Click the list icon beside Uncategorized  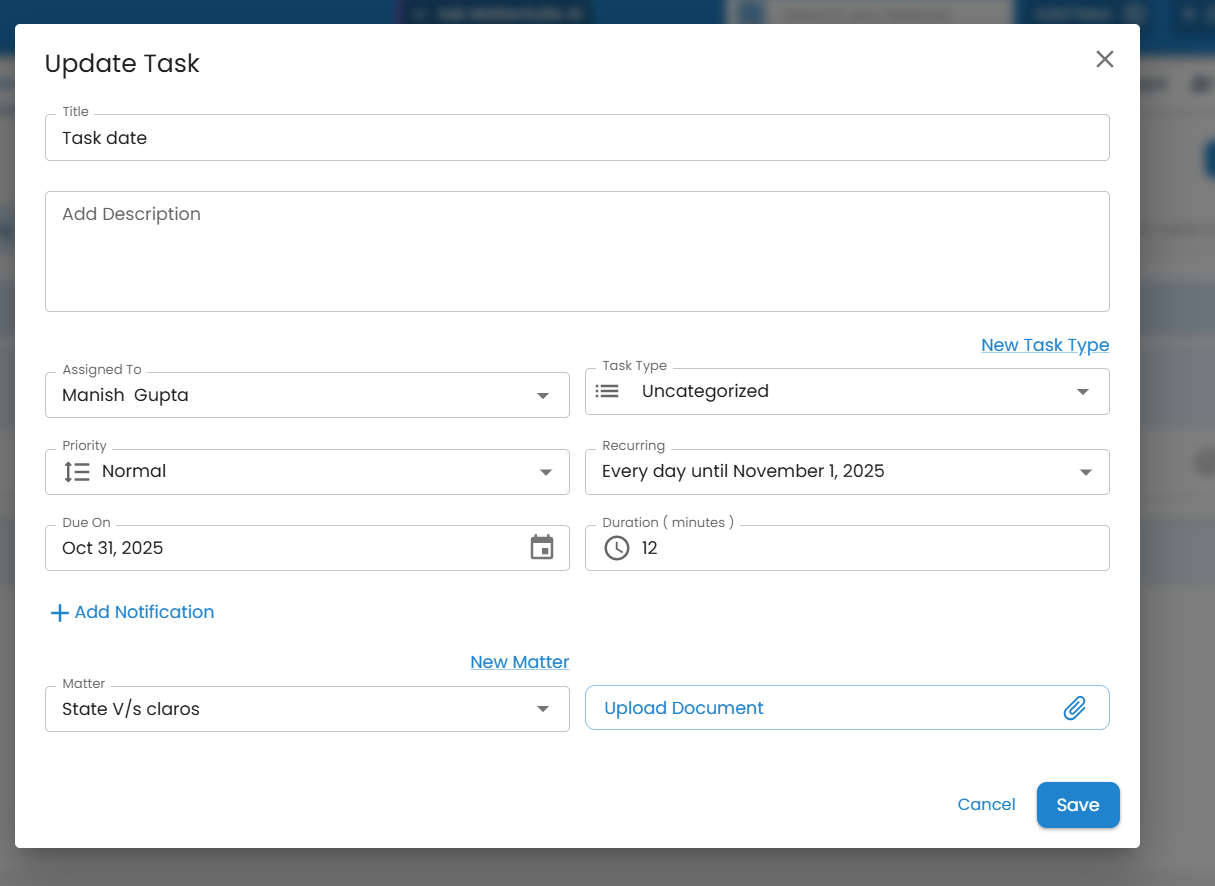tap(607, 391)
